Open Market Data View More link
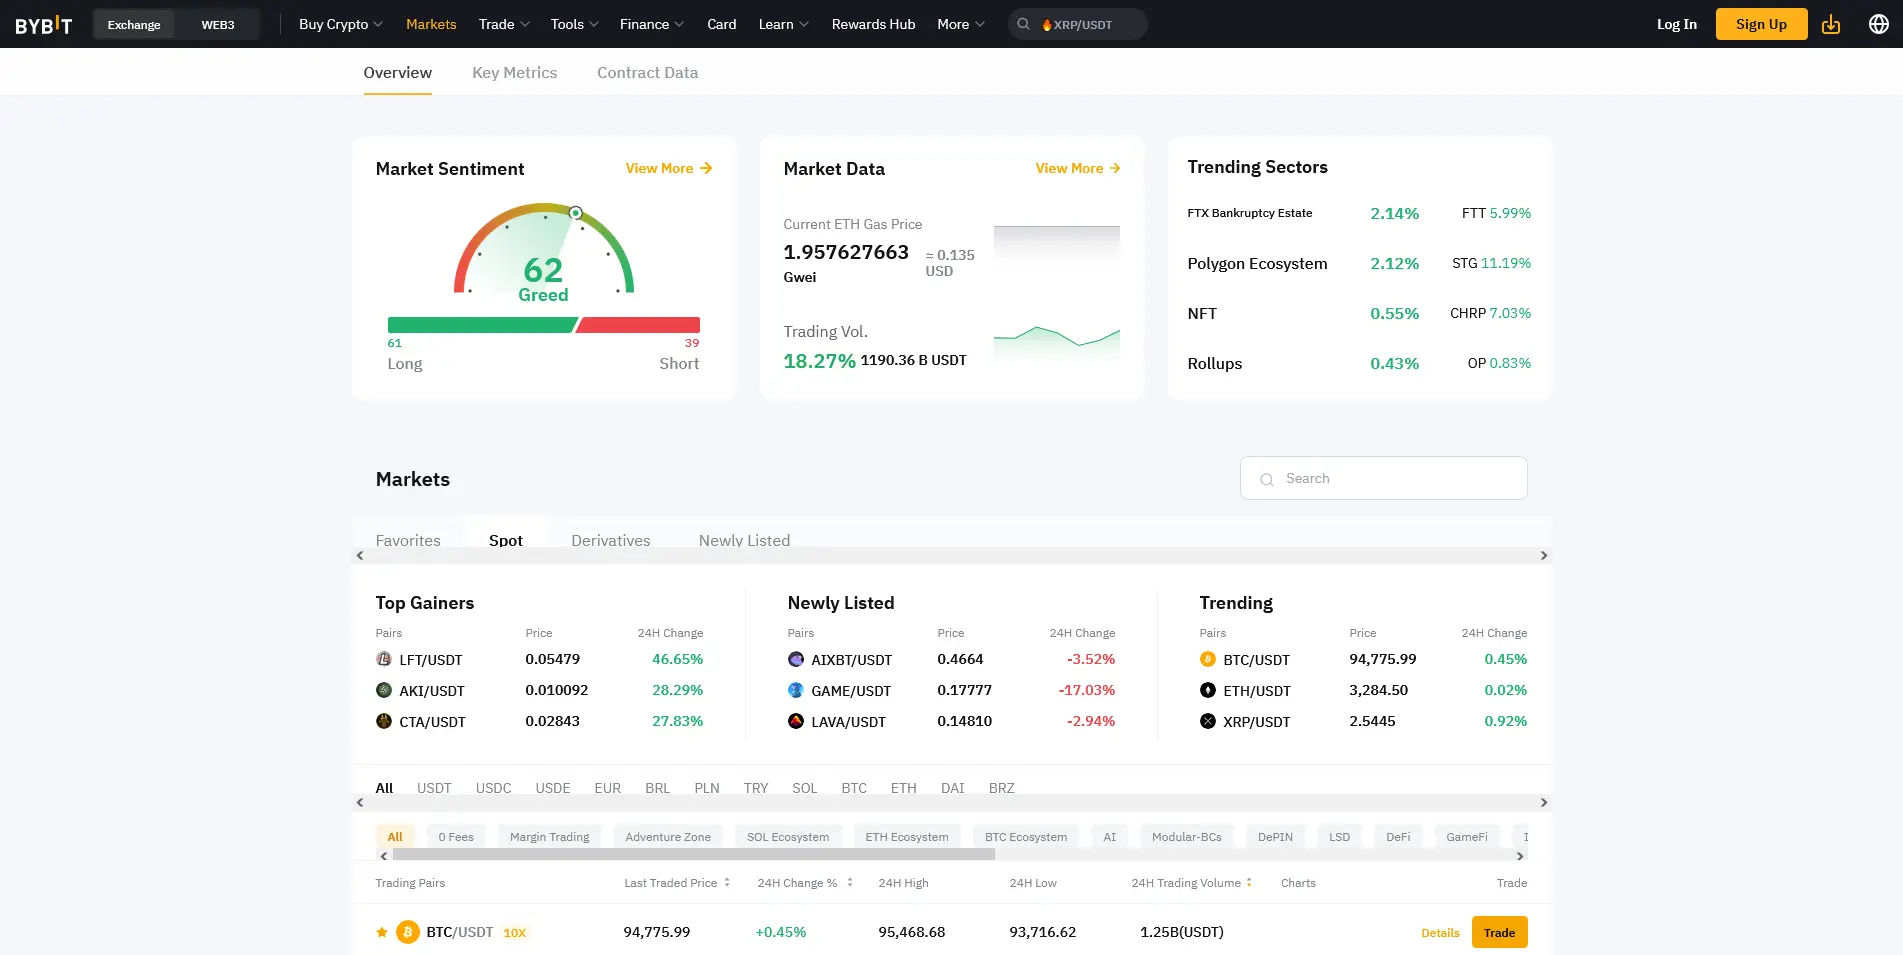 (x=1078, y=168)
